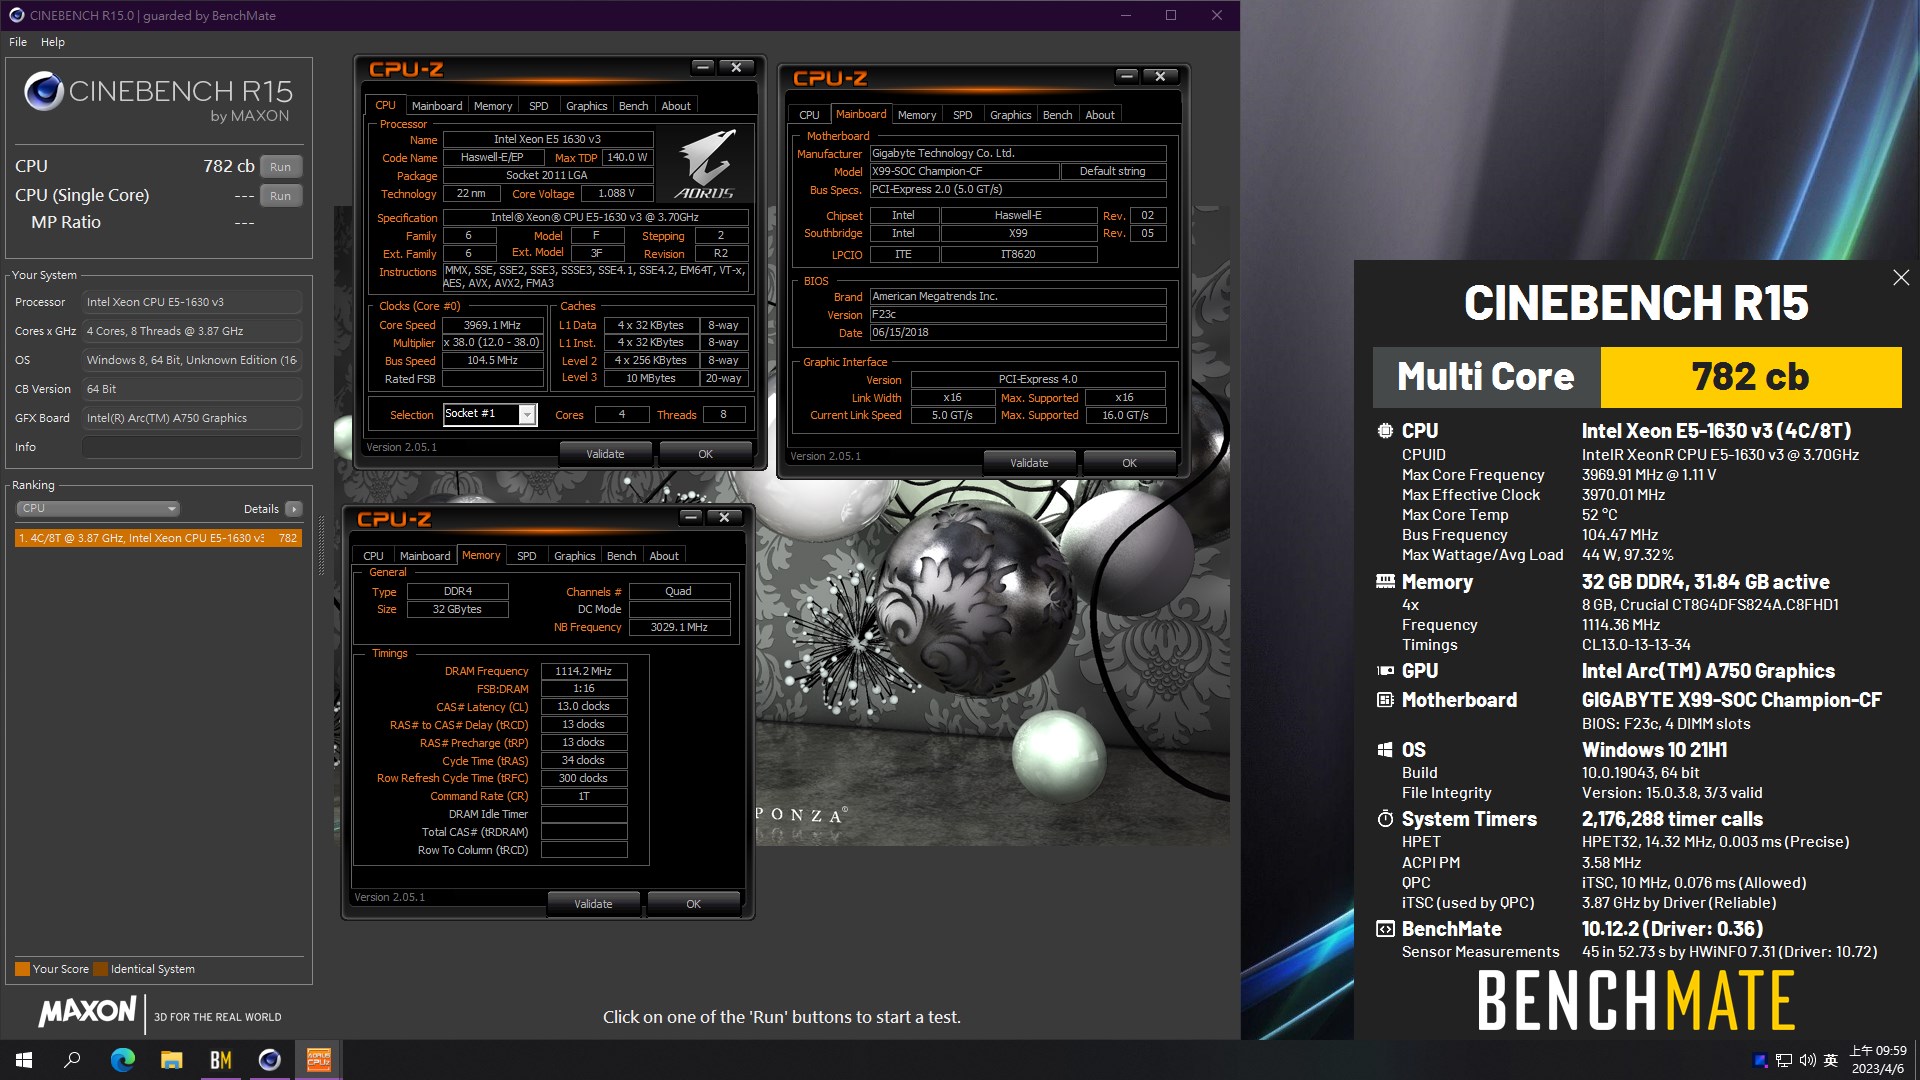Image resolution: width=1920 pixels, height=1080 pixels.
Task: Click the network tray icon
Action: coord(1784,1060)
